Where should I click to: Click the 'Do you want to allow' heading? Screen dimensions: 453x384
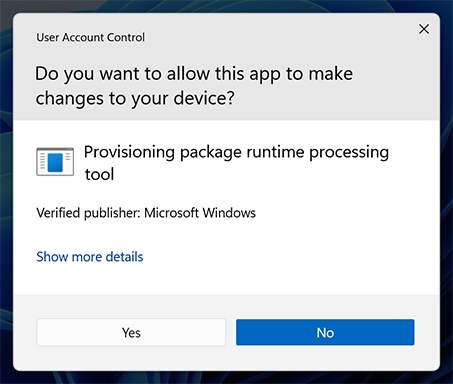(194, 86)
